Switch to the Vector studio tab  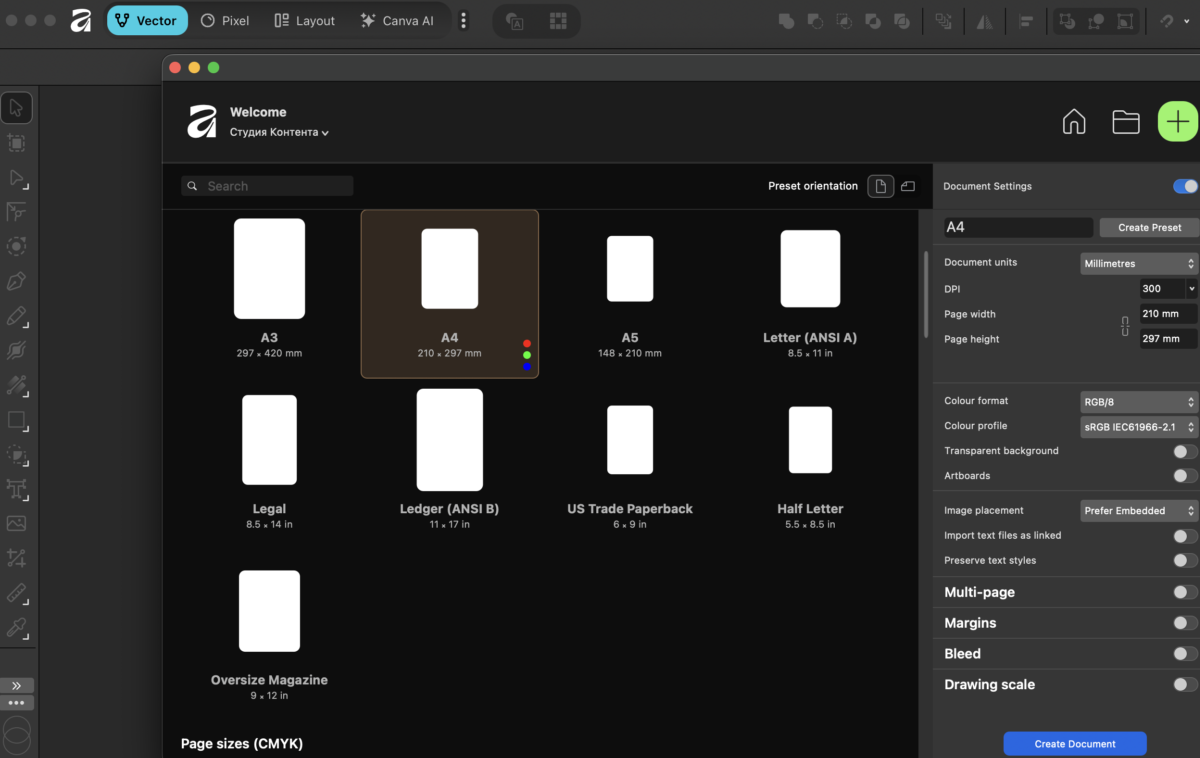(x=147, y=20)
